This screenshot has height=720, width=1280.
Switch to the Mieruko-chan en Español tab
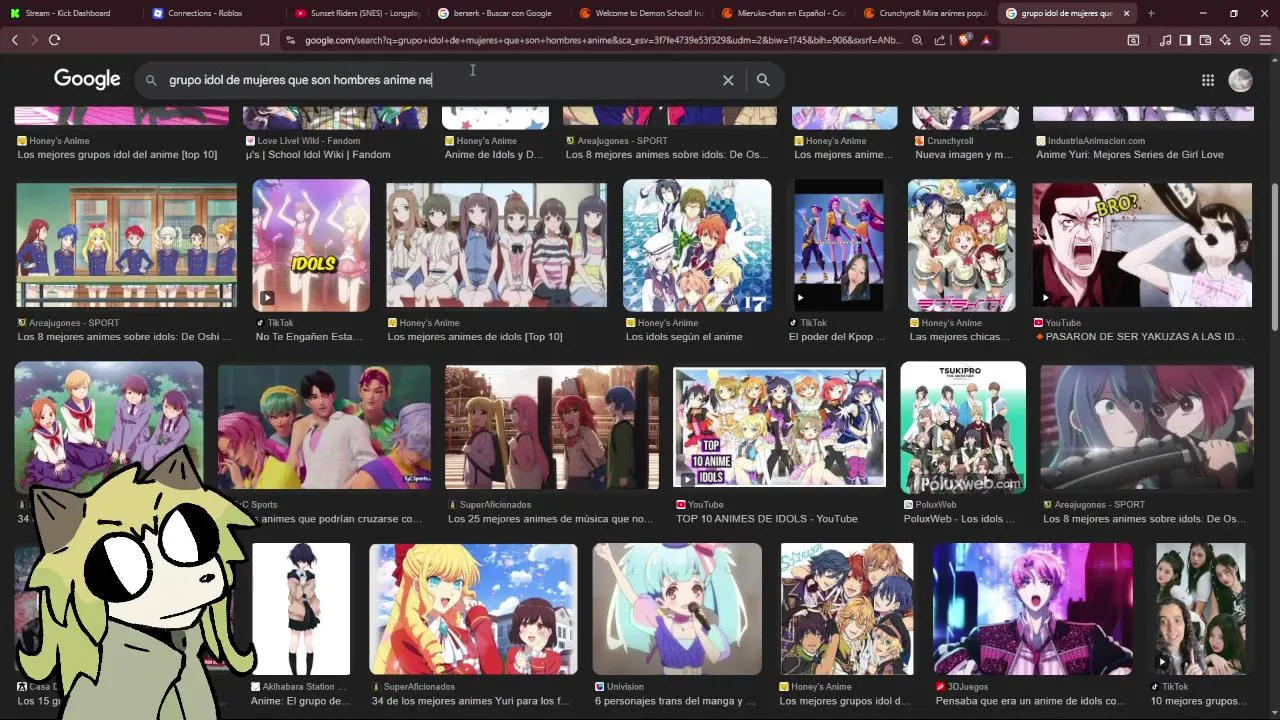[783, 13]
